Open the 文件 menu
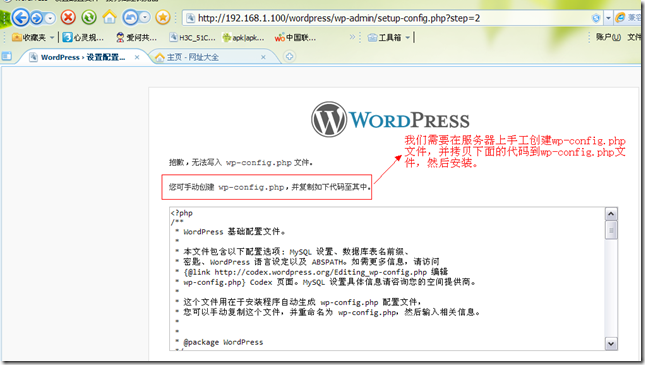The height and width of the screenshot is (365, 645). 634,37
